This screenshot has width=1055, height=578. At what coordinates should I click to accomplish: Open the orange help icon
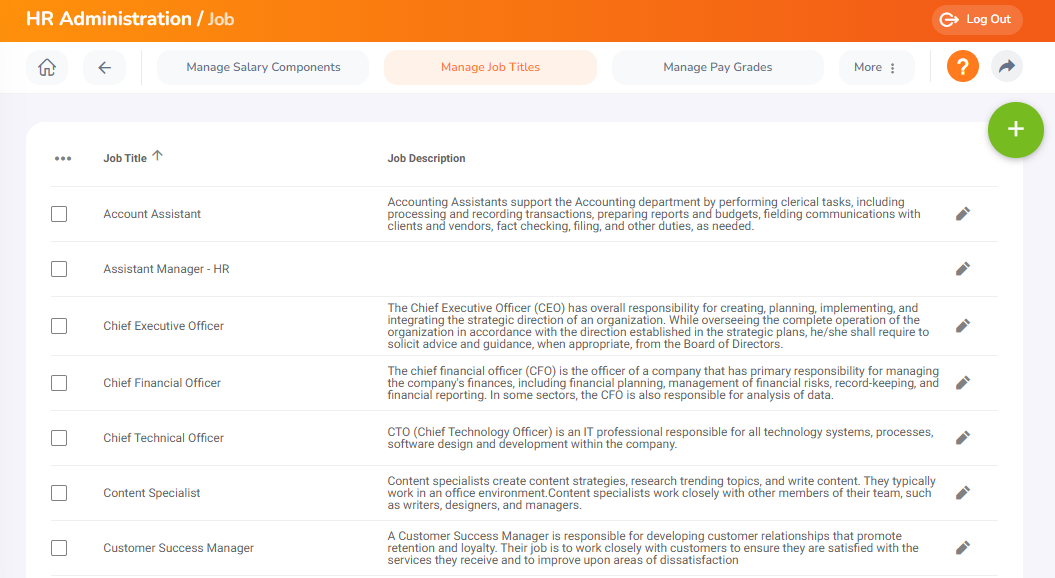pyautogui.click(x=962, y=66)
